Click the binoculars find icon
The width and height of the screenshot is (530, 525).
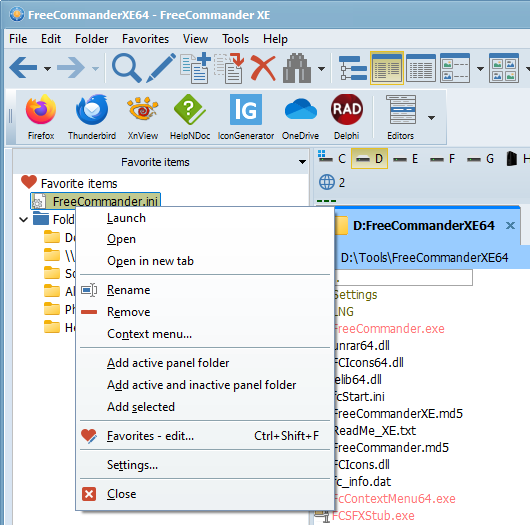tap(297, 68)
